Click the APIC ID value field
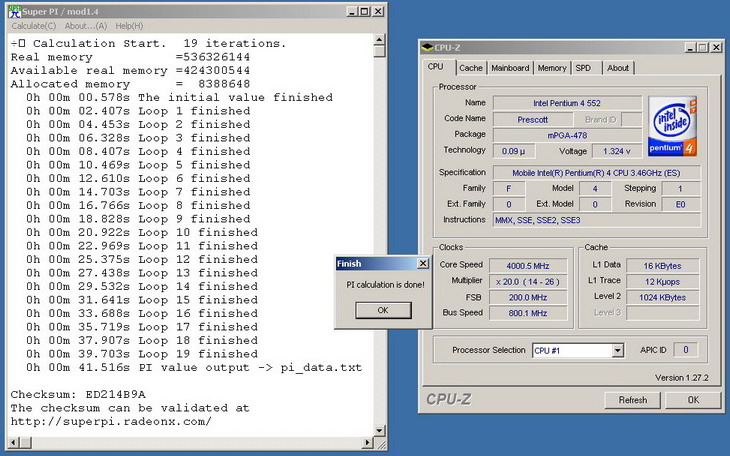This screenshot has width=730, height=456. [686, 350]
